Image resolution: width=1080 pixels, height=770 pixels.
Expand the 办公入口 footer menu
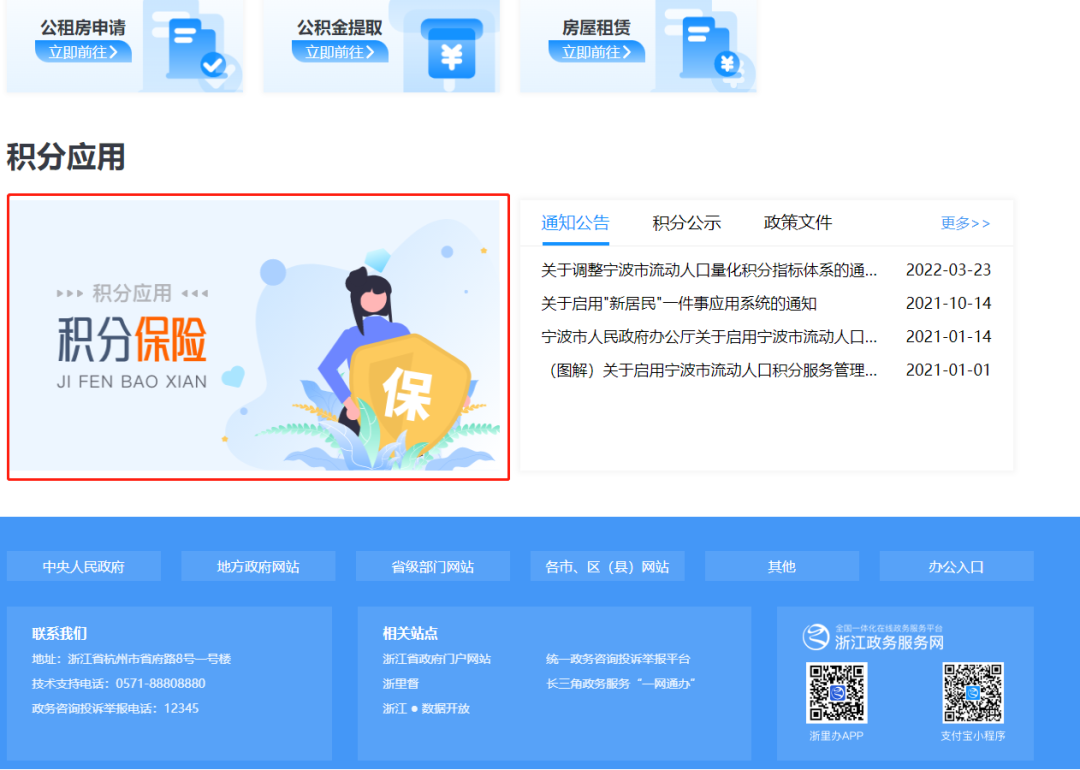pyautogui.click(x=957, y=566)
